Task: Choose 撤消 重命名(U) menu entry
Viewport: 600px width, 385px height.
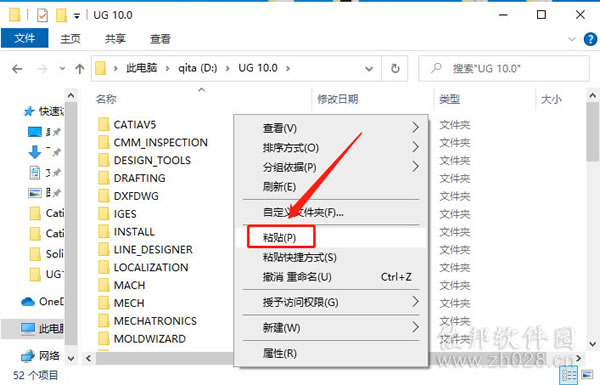Action: tap(331, 277)
